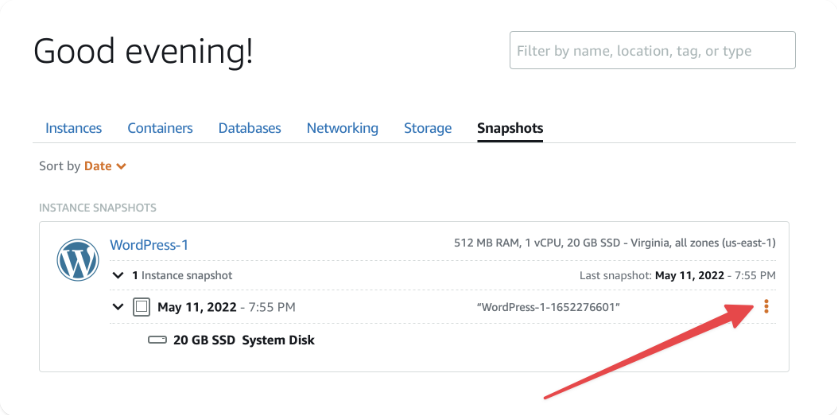
Task: Click the snapshot name "WordPress-1-1652276601"
Action: coord(548,307)
